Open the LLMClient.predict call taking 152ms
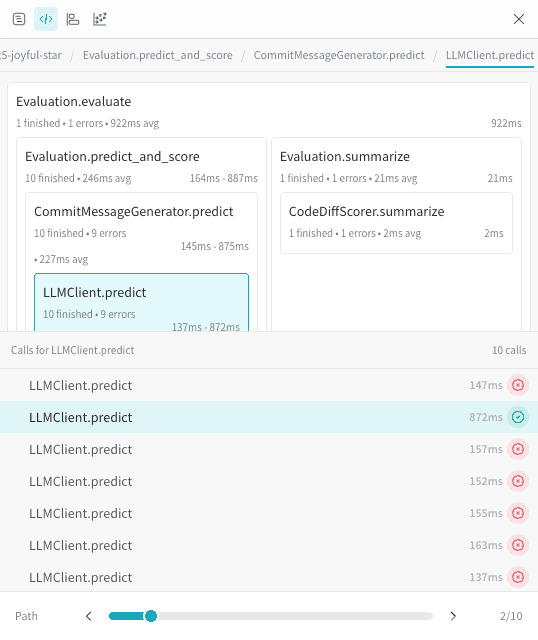 [269, 481]
